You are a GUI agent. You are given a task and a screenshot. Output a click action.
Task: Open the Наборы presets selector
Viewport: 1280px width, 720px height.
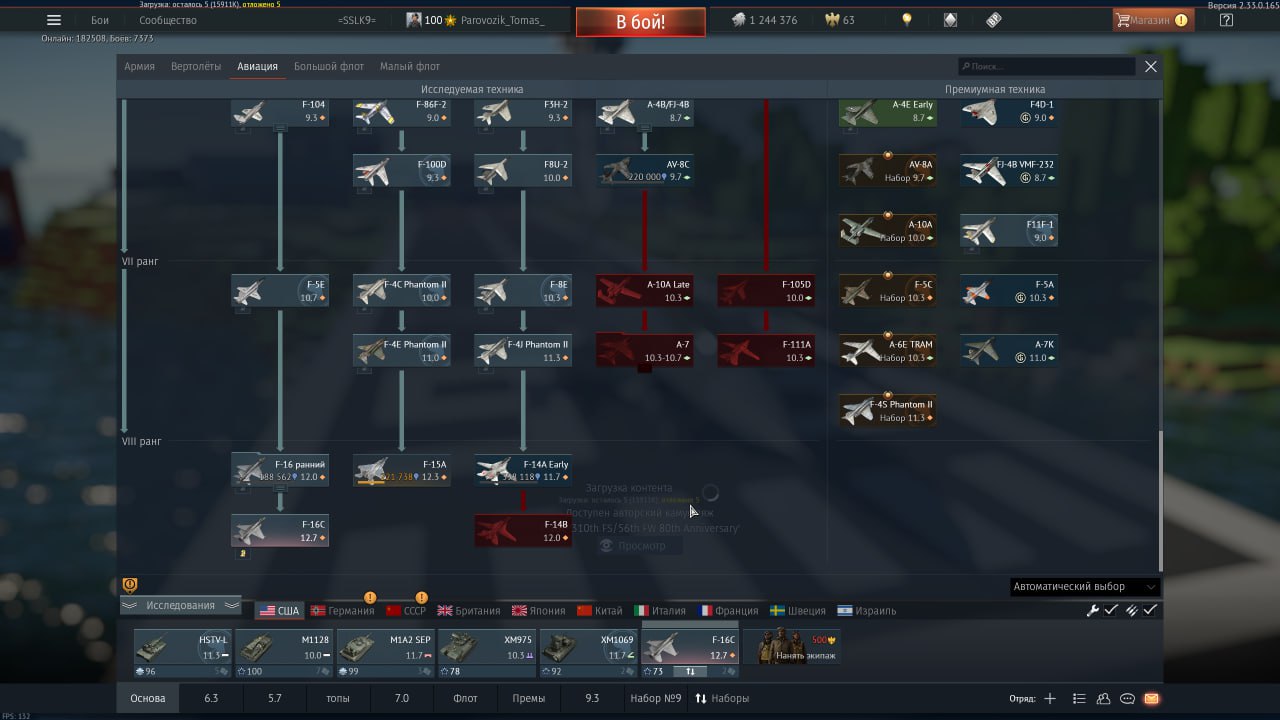tap(721, 698)
